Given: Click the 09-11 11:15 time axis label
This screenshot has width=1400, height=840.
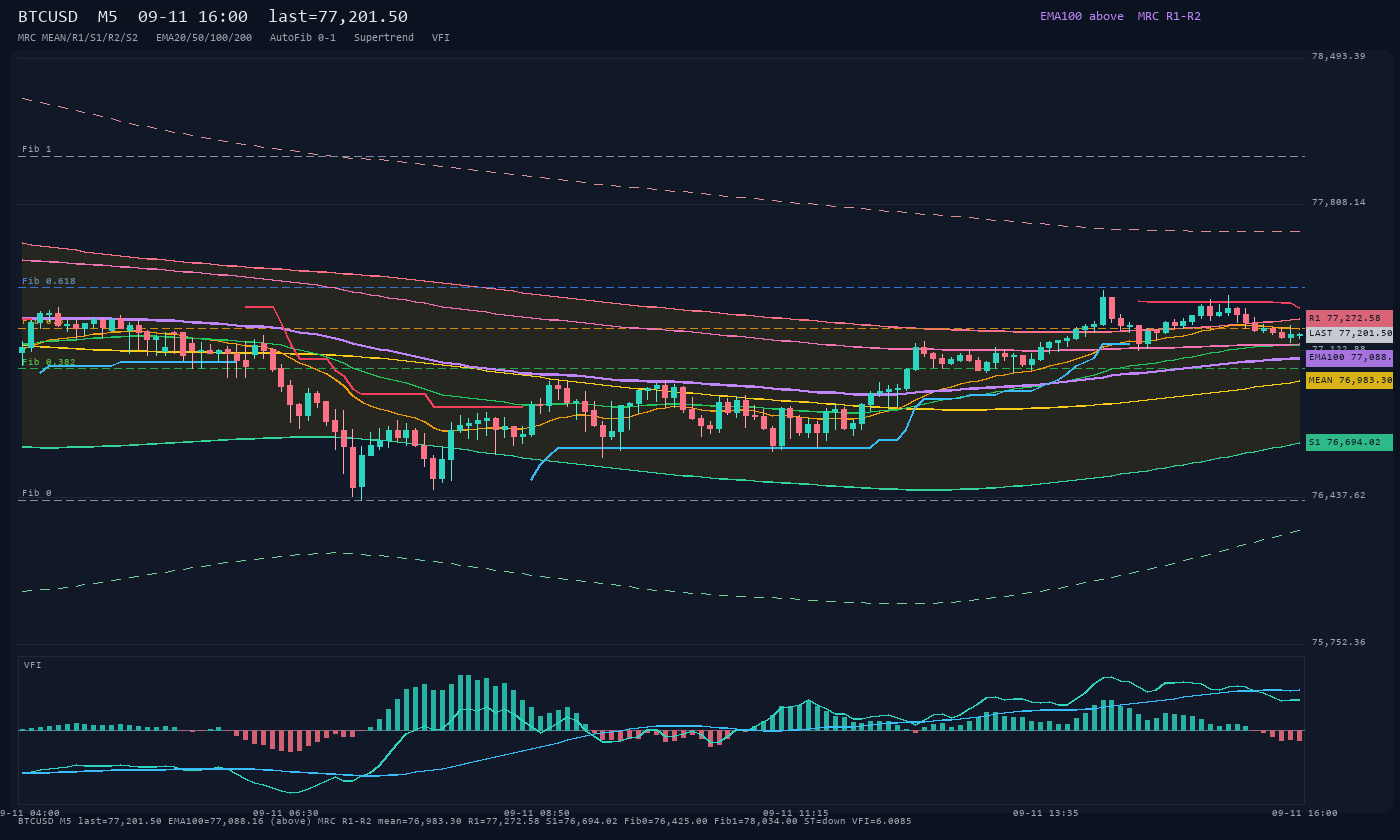Looking at the screenshot, I should (x=795, y=813).
